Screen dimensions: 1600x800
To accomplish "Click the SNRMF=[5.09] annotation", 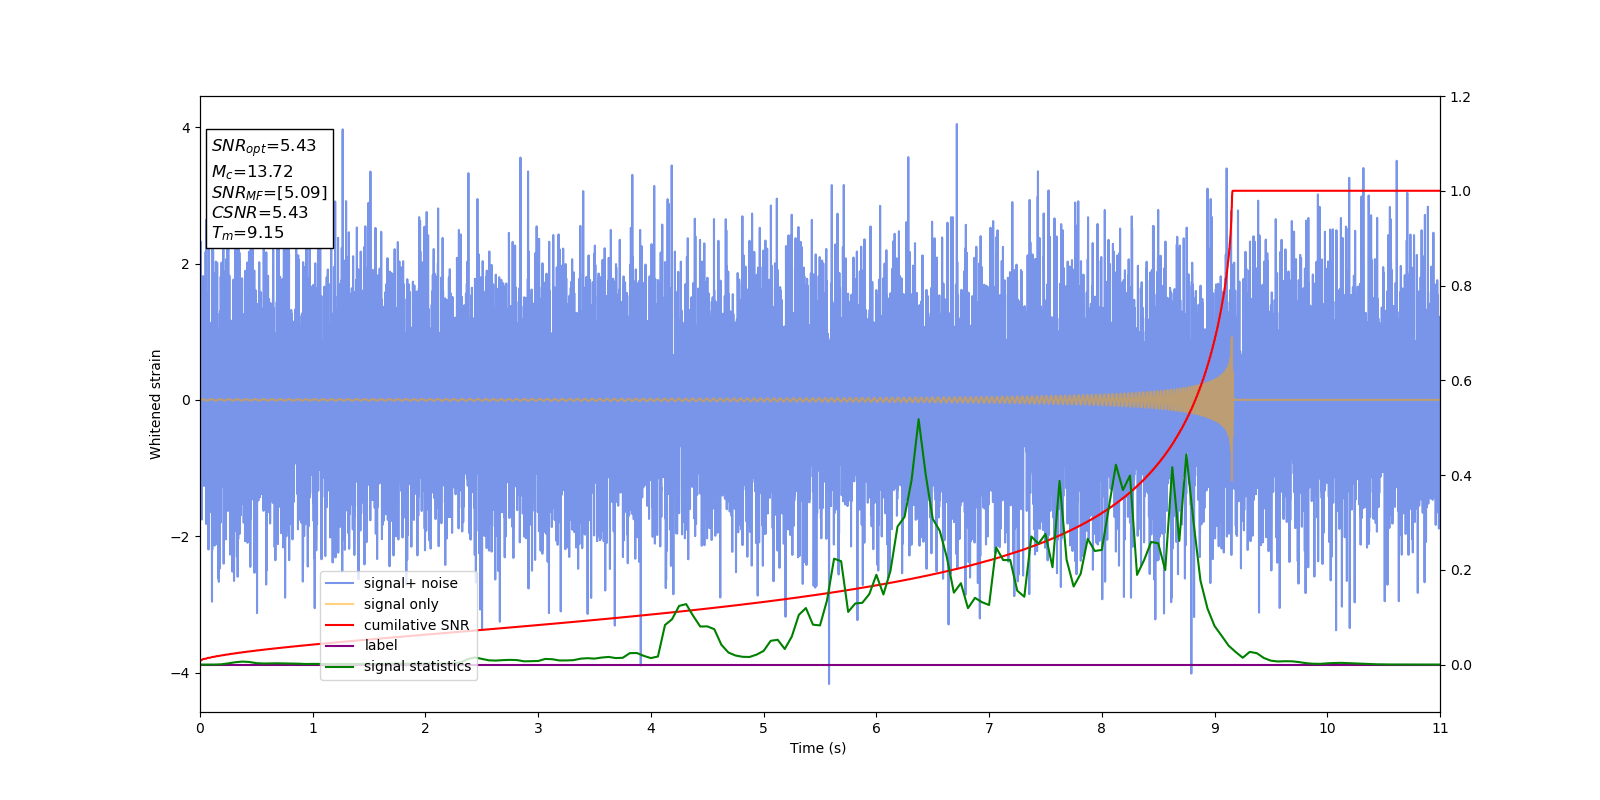I will pyautogui.click(x=269, y=193).
